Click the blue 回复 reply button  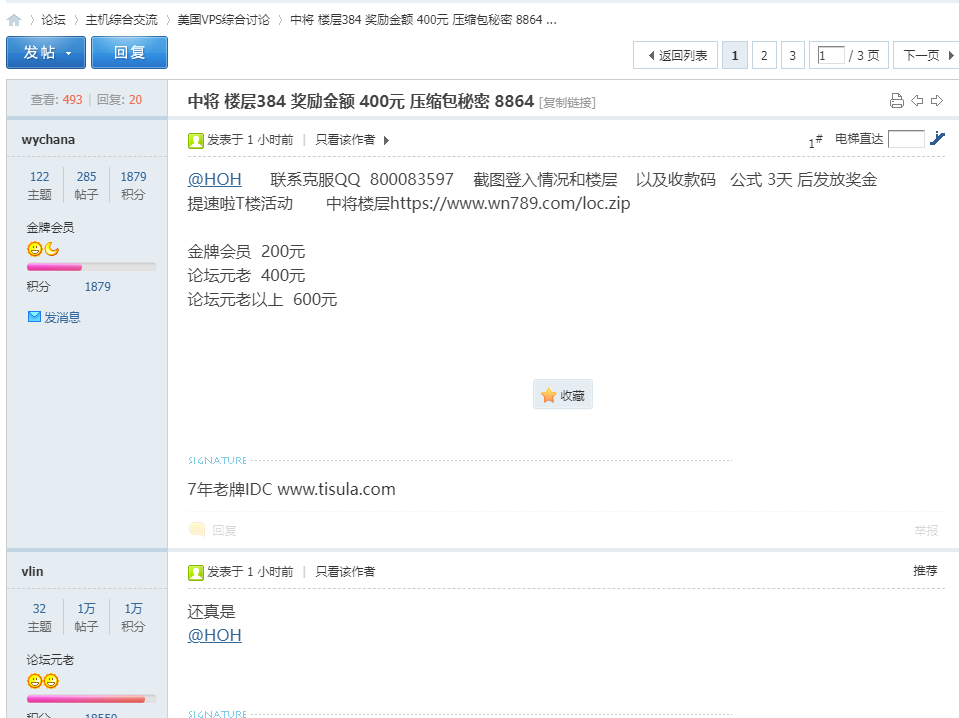click(x=129, y=53)
